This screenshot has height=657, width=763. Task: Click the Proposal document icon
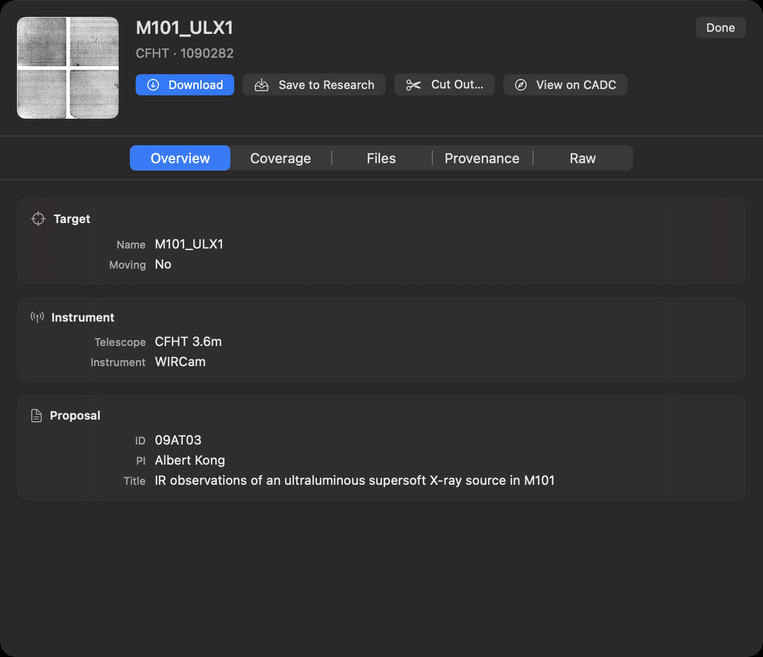[36, 416]
